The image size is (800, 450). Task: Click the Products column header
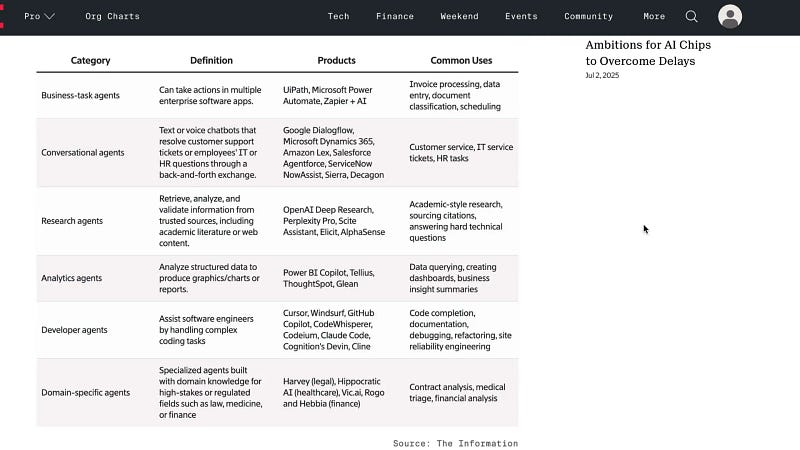(x=336, y=60)
